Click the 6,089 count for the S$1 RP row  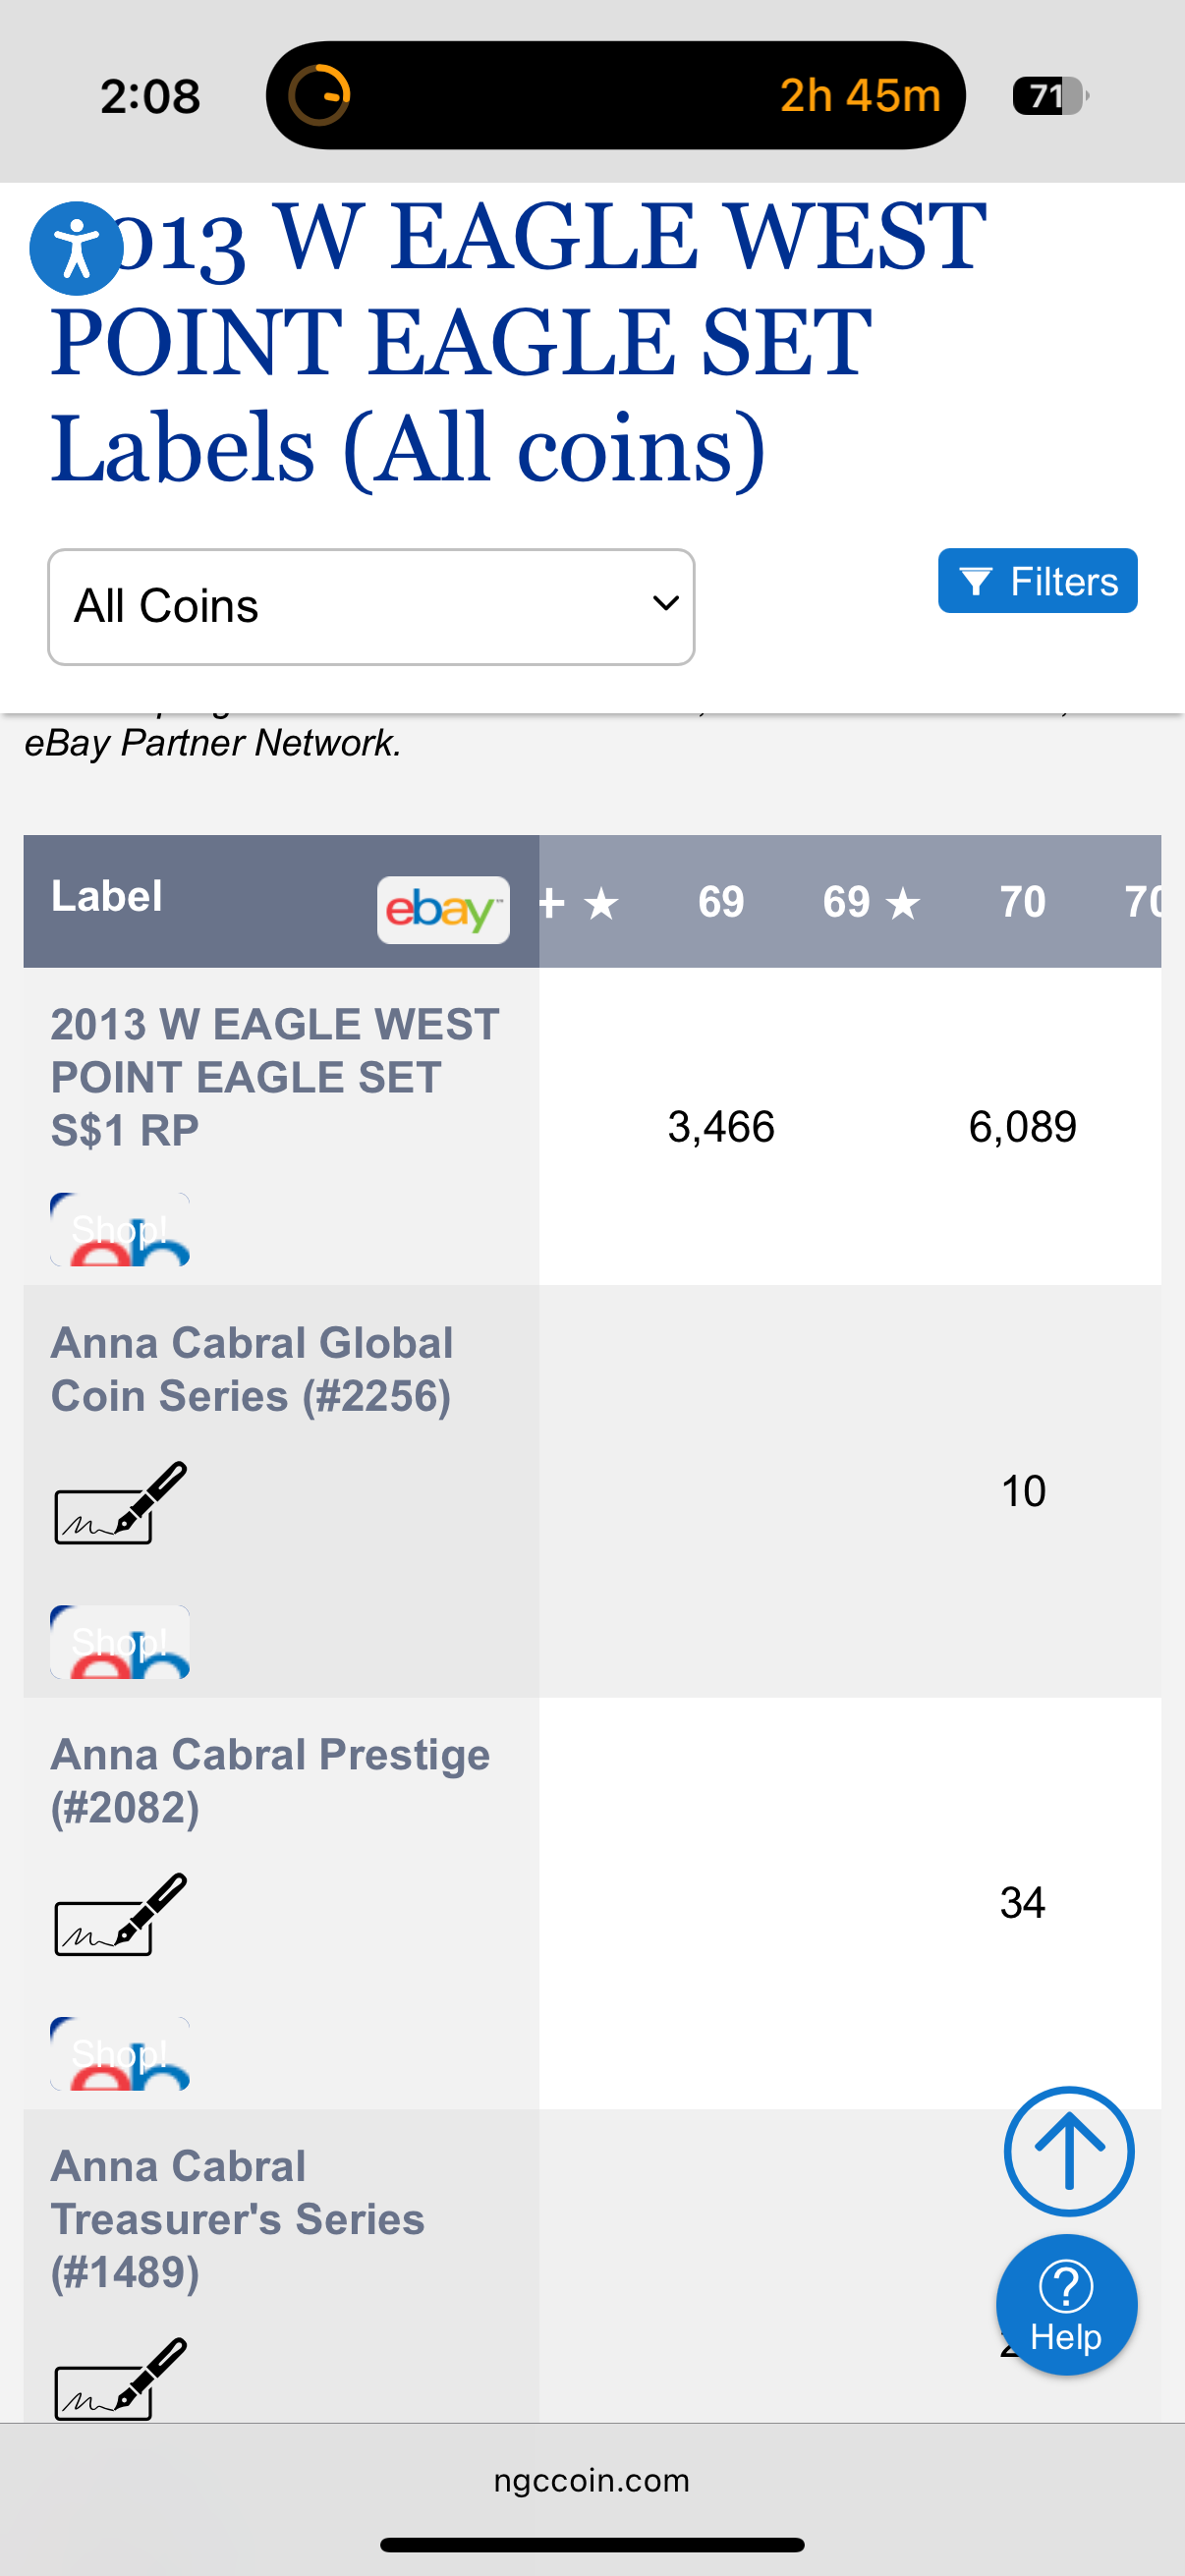(1023, 1126)
